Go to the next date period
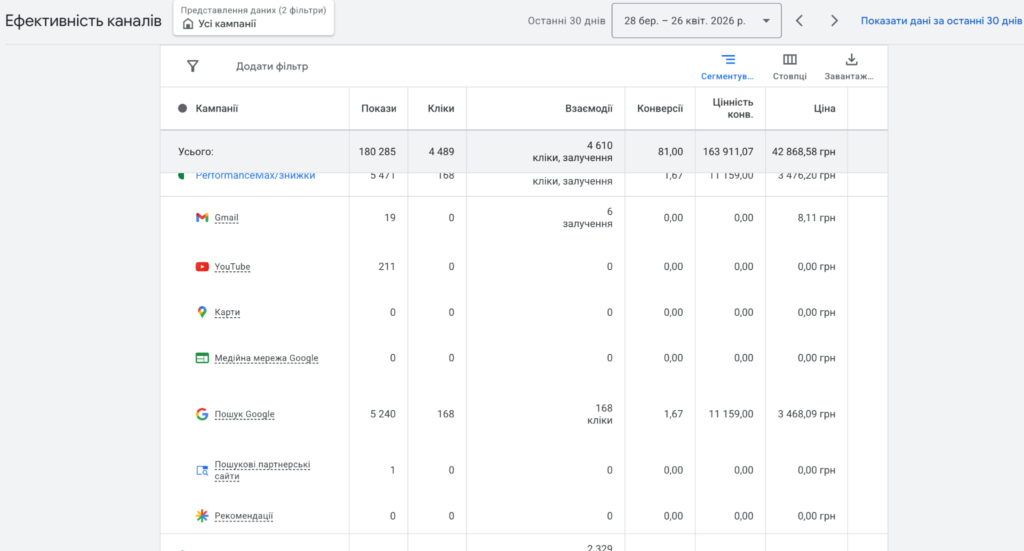 834,20
